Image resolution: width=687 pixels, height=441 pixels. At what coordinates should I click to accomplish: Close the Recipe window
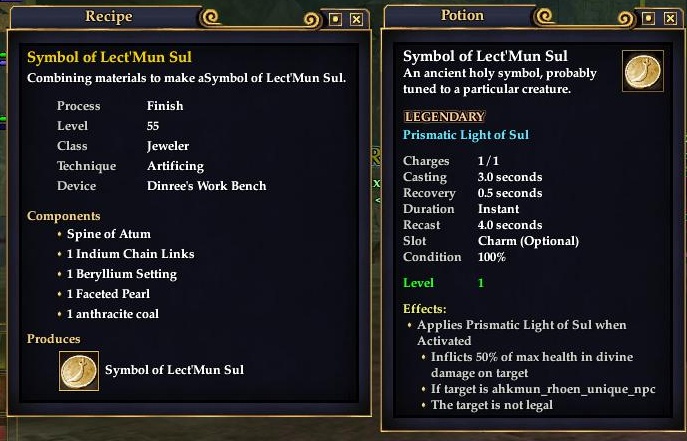(356, 19)
